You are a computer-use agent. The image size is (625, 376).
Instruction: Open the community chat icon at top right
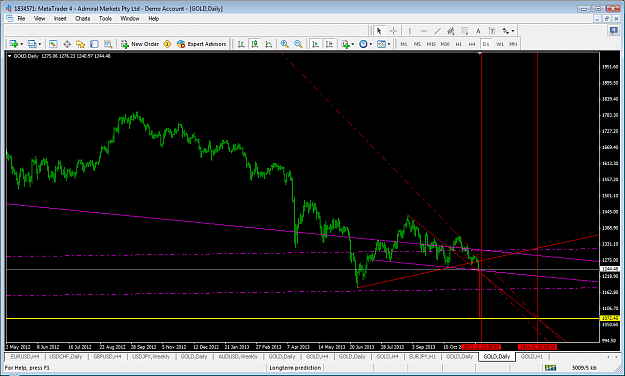(613, 30)
